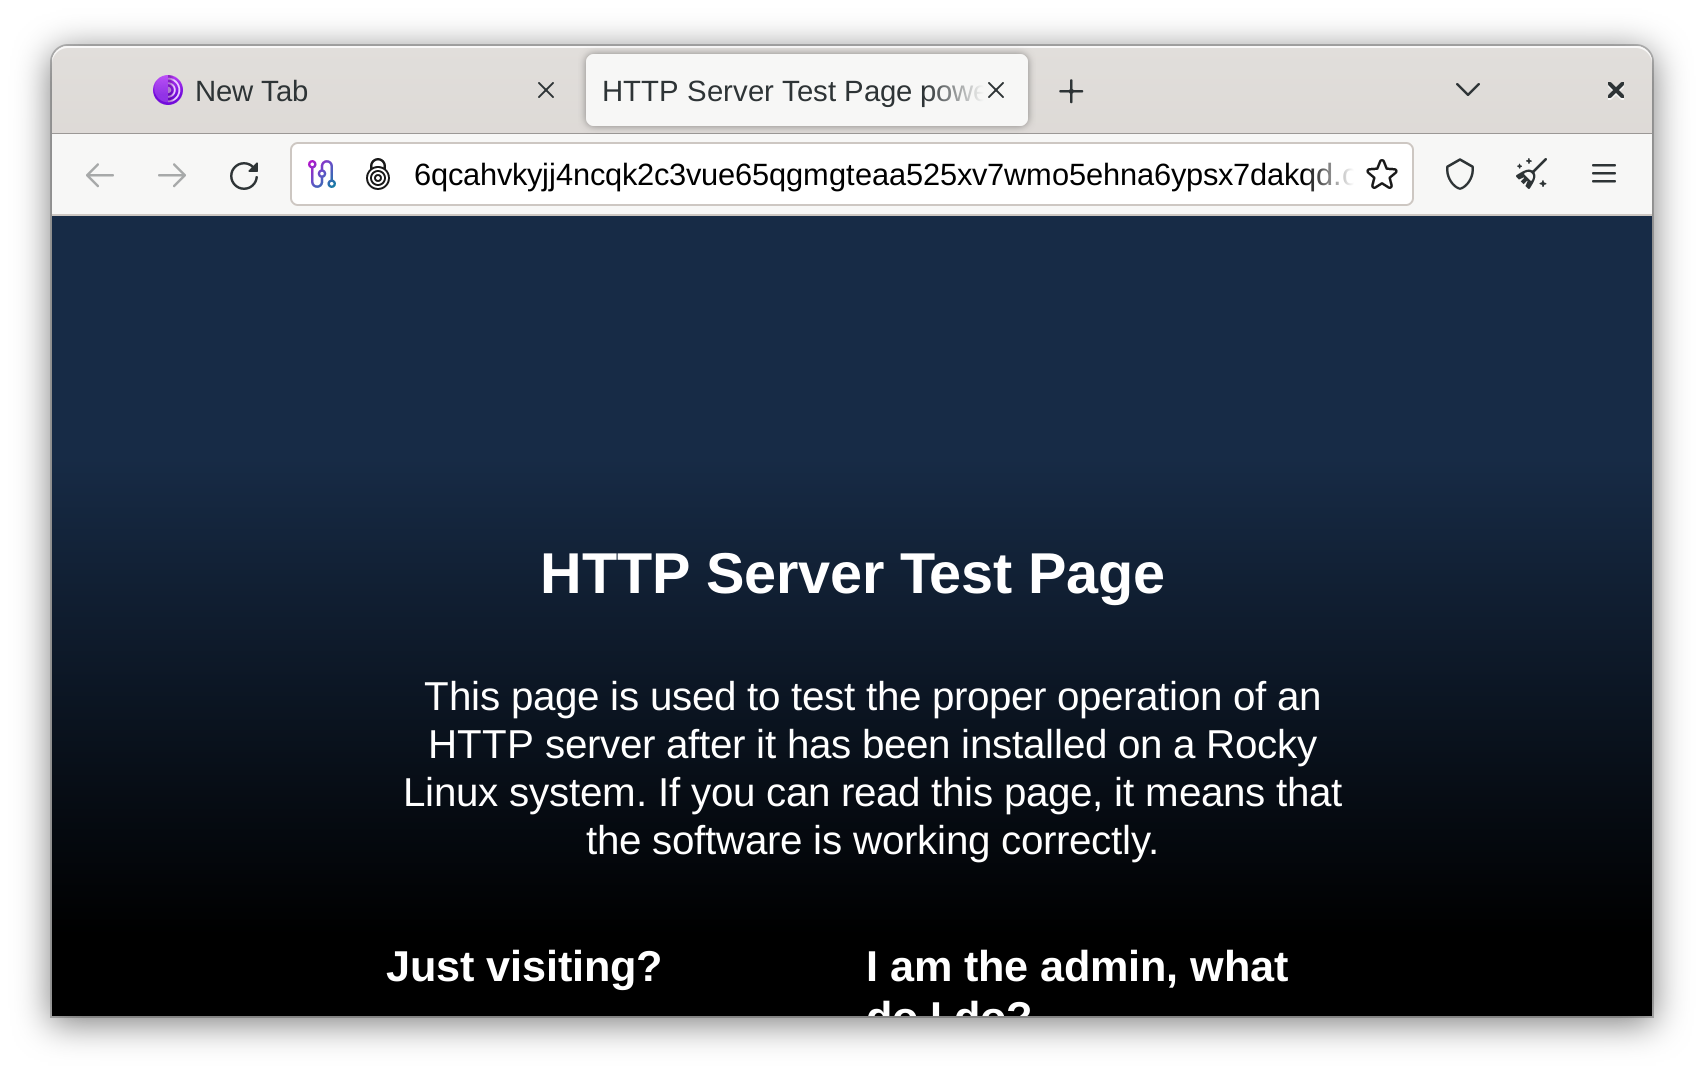Close the HTTP Server Test Page tab

(x=996, y=90)
